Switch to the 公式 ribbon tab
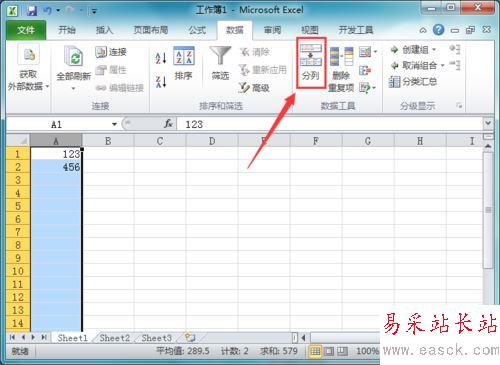 point(197,30)
